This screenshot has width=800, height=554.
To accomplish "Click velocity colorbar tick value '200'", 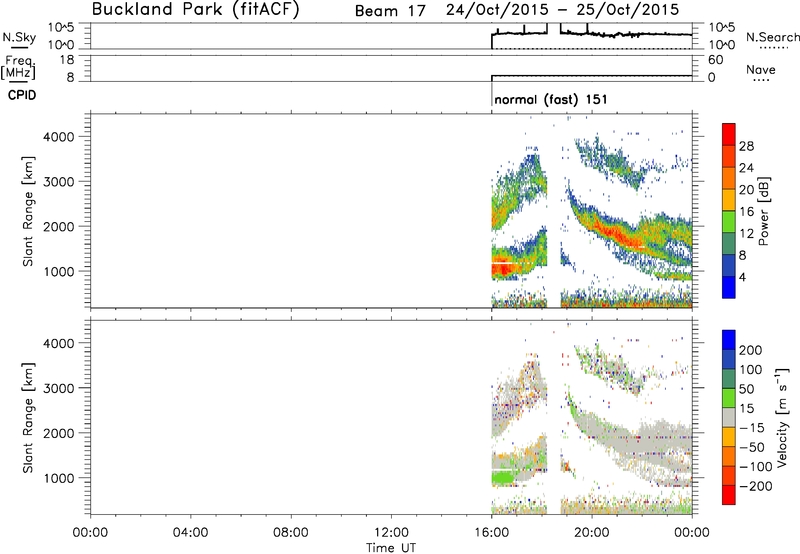I will coord(751,350).
